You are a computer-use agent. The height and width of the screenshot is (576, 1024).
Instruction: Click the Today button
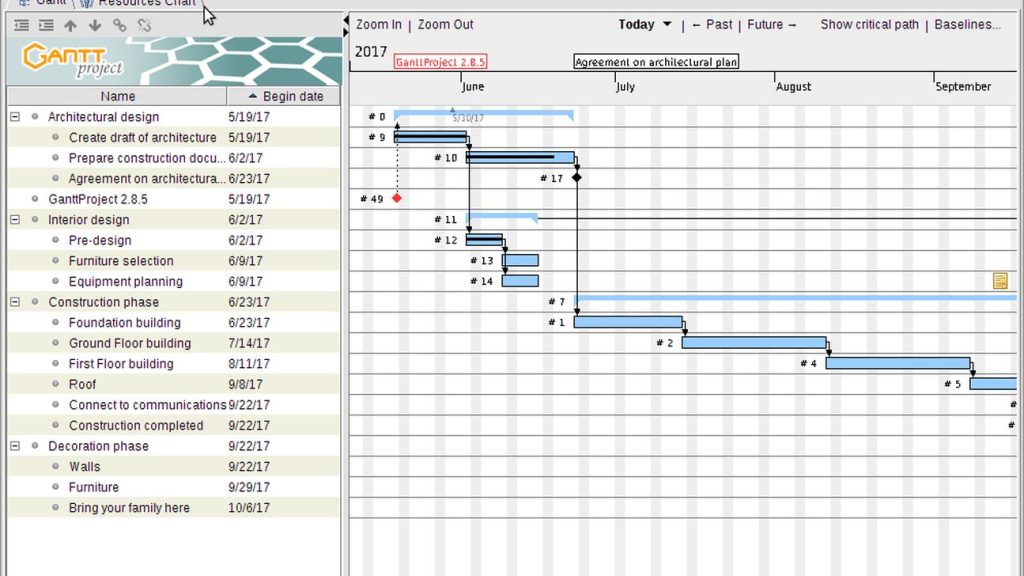pyautogui.click(x=636, y=24)
